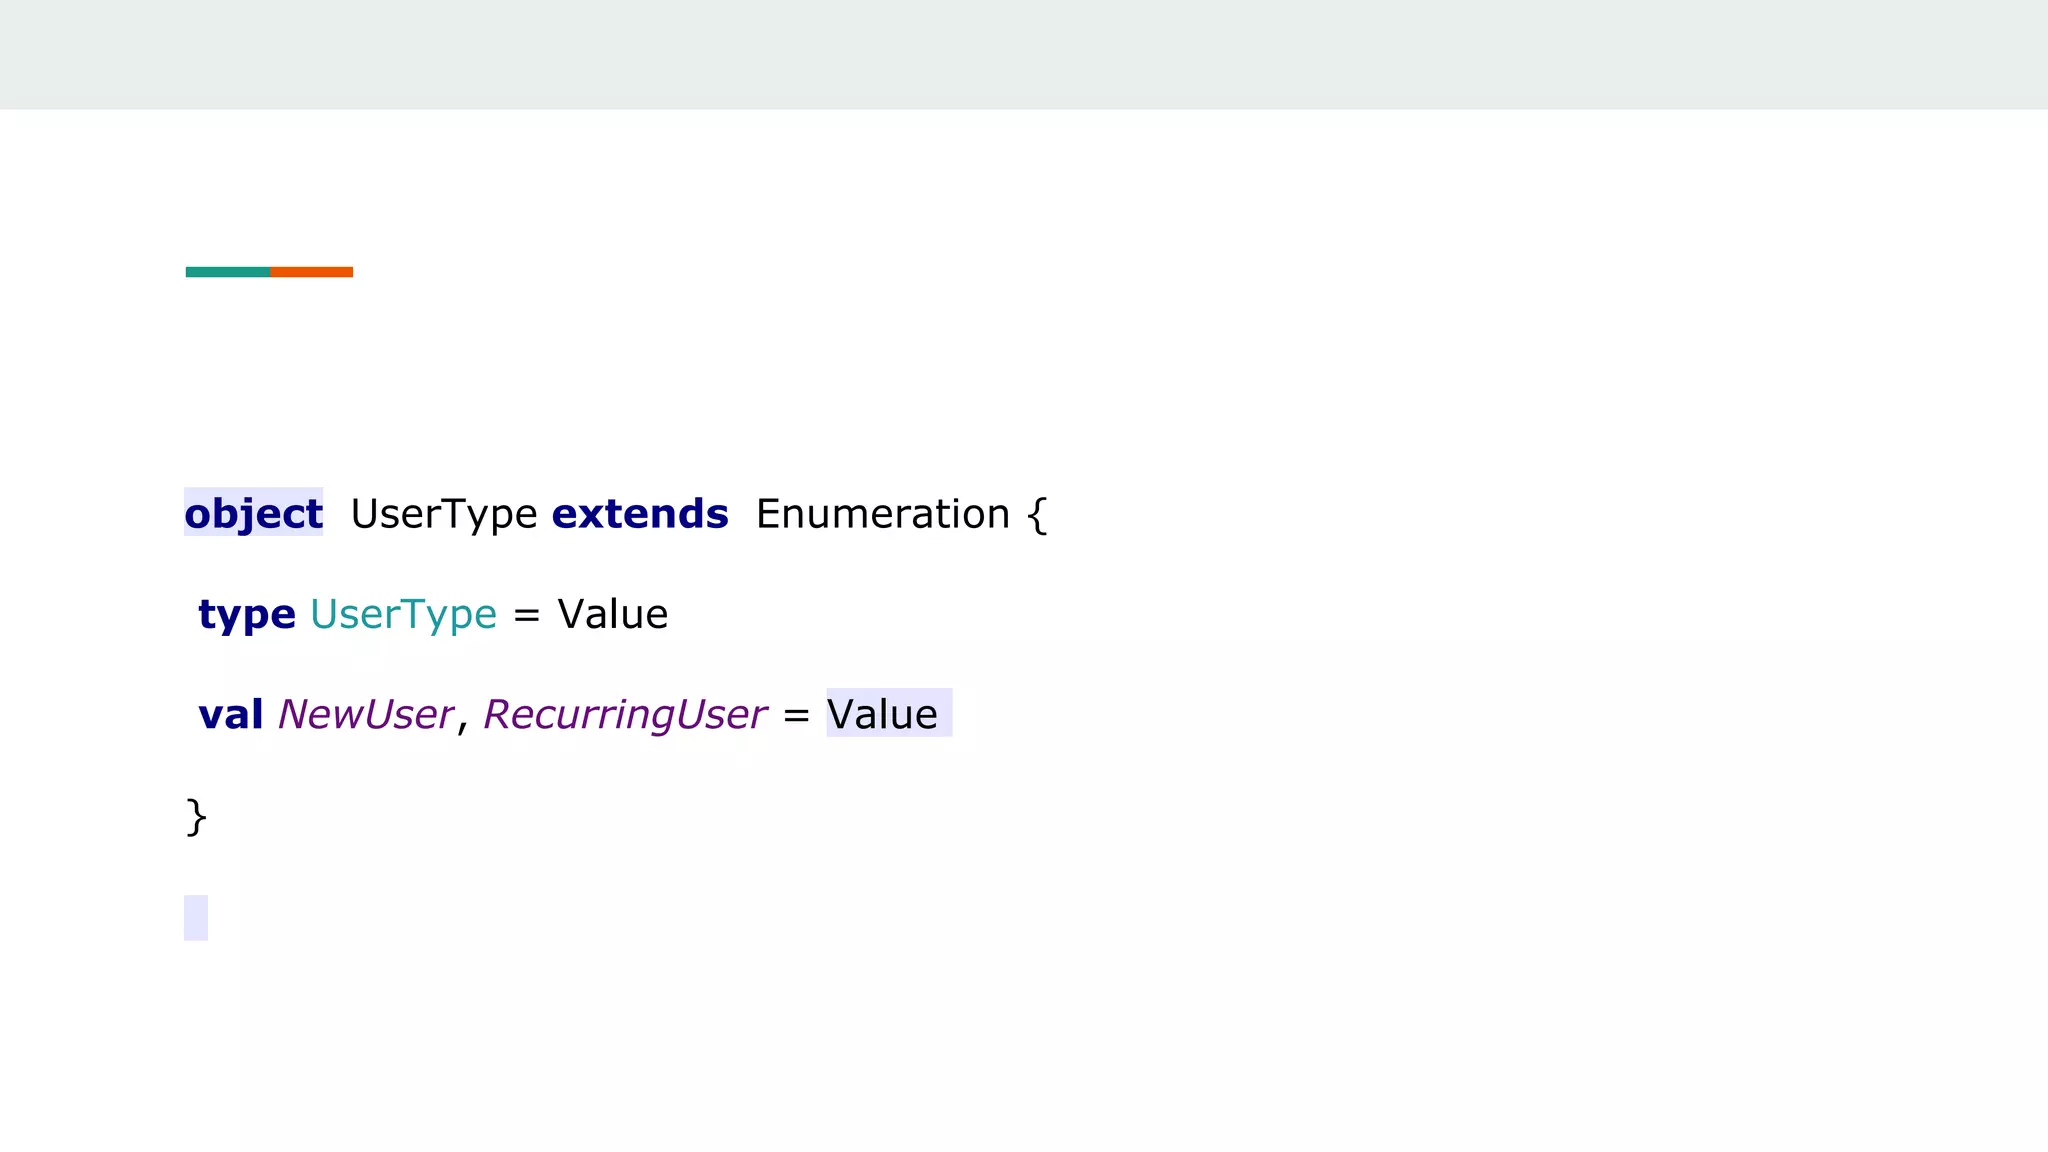Click the highlighted 'Value' on the val line
This screenshot has height=1152, width=2048.
click(x=883, y=714)
